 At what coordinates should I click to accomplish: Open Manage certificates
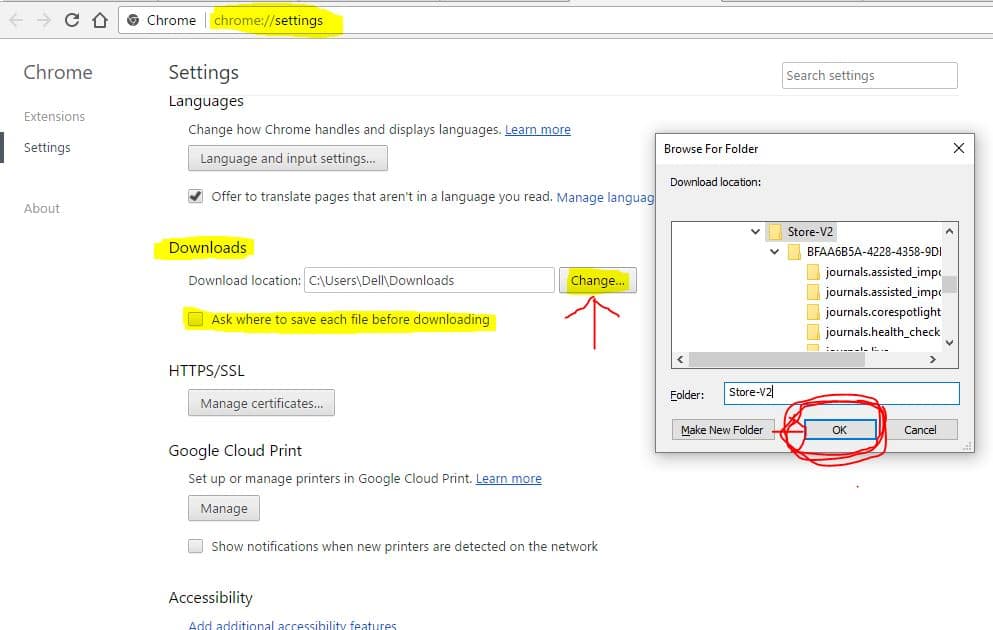pos(262,403)
